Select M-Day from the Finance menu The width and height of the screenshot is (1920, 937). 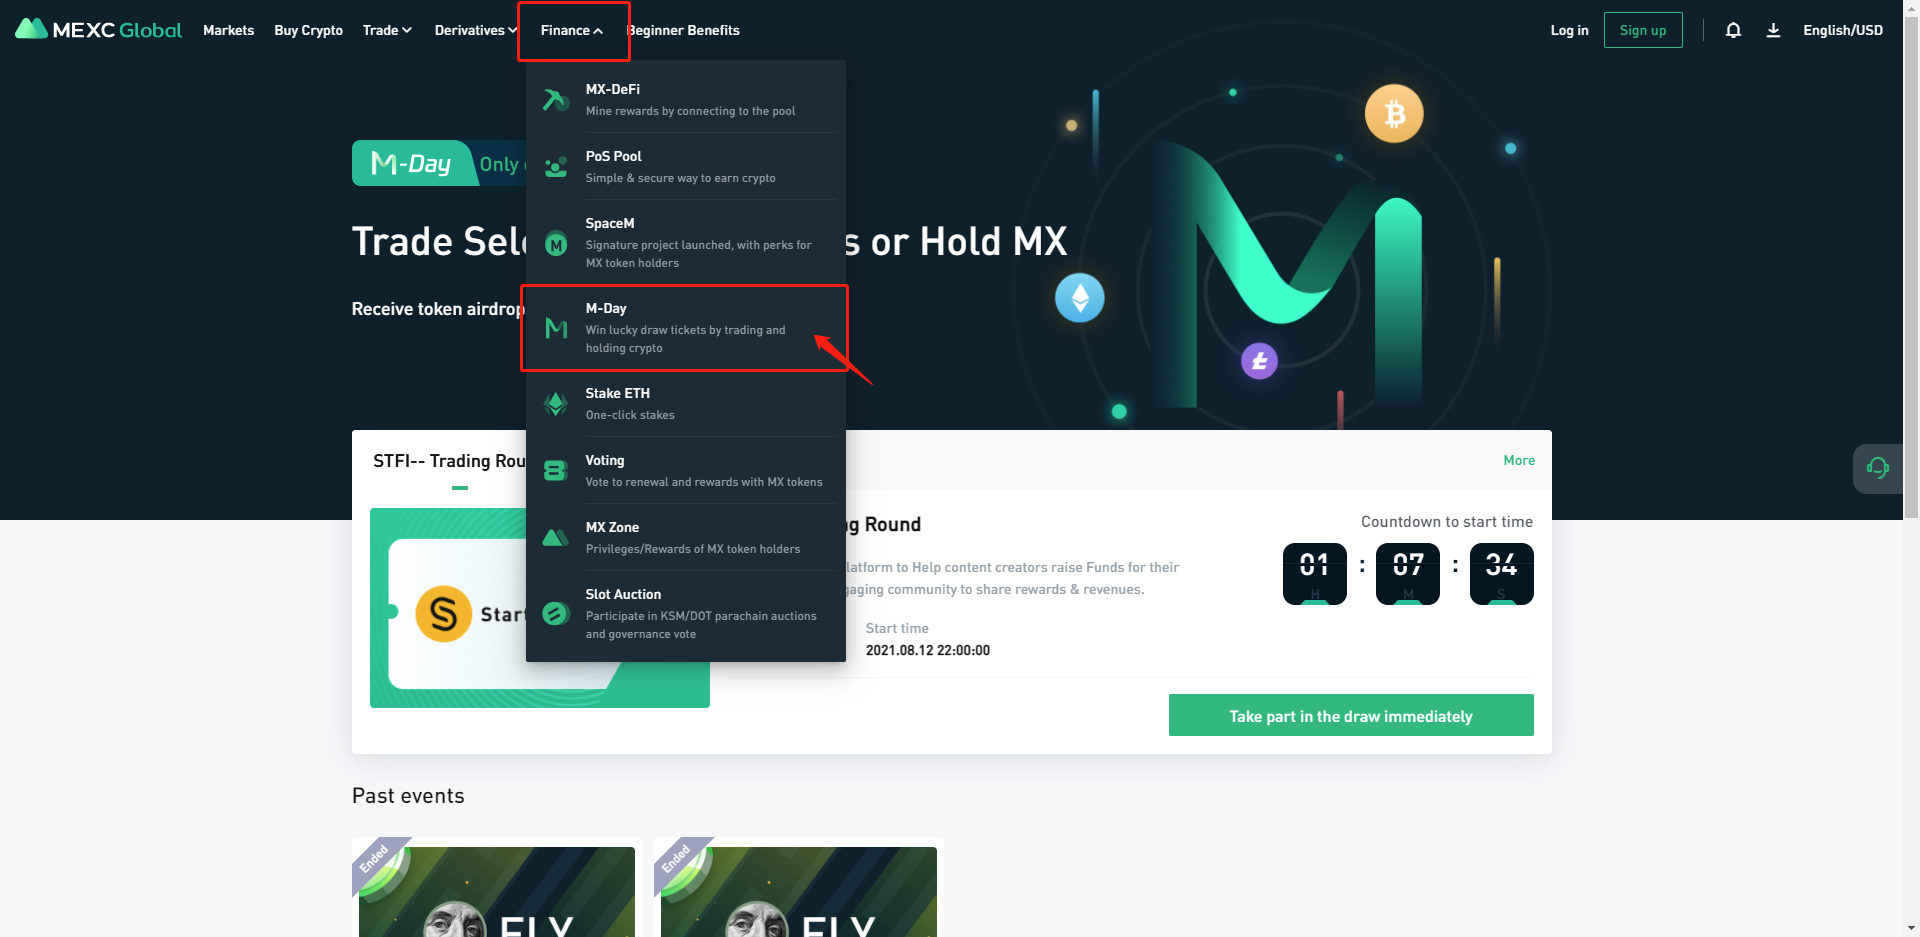pos(686,328)
